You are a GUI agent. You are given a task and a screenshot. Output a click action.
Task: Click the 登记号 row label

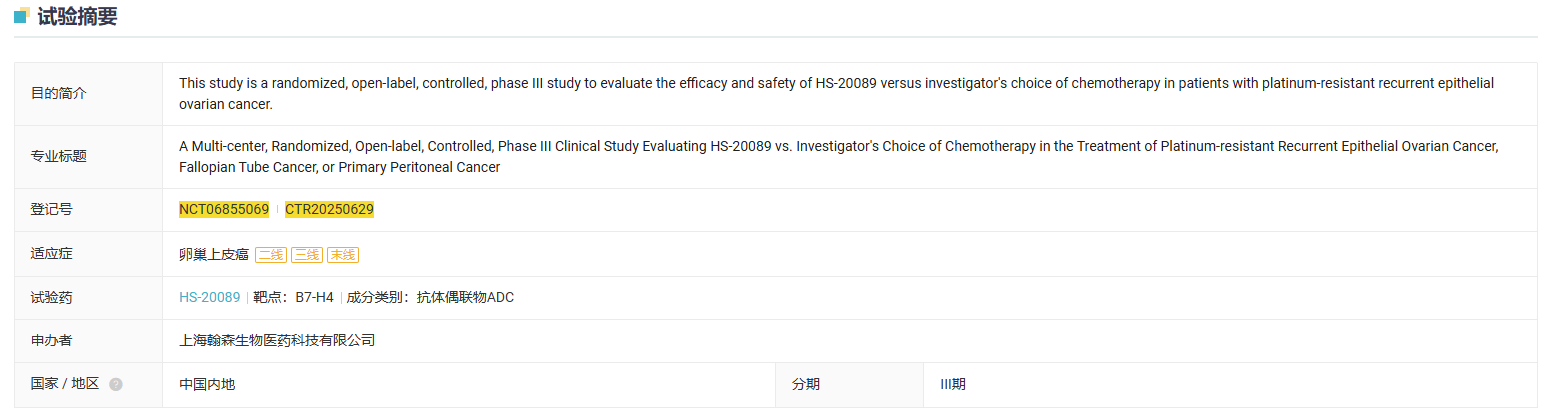pos(52,209)
